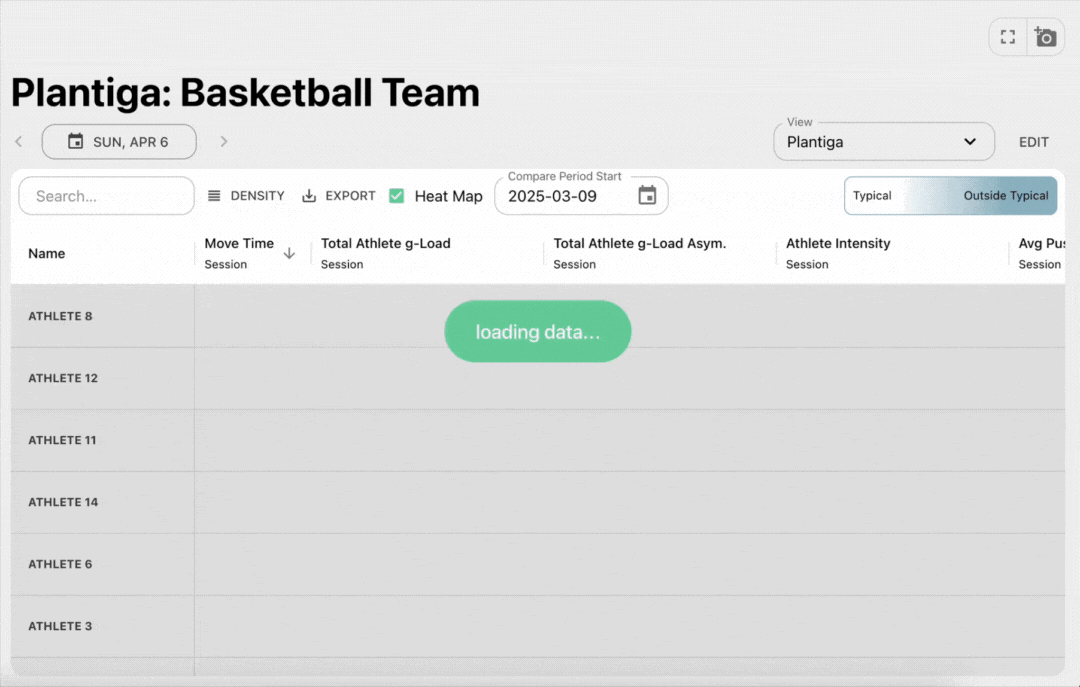Select the ATHLETE 12 row
Image resolution: width=1080 pixels, height=687 pixels.
pos(538,378)
